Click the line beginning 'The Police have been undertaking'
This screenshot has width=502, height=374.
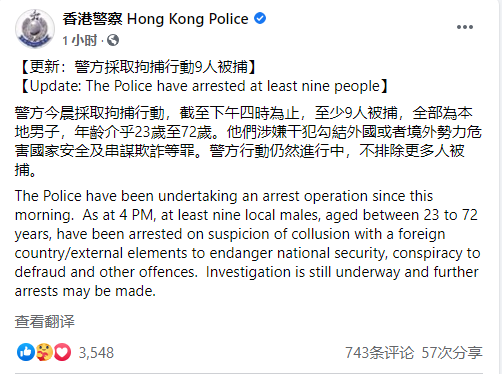(x=224, y=196)
